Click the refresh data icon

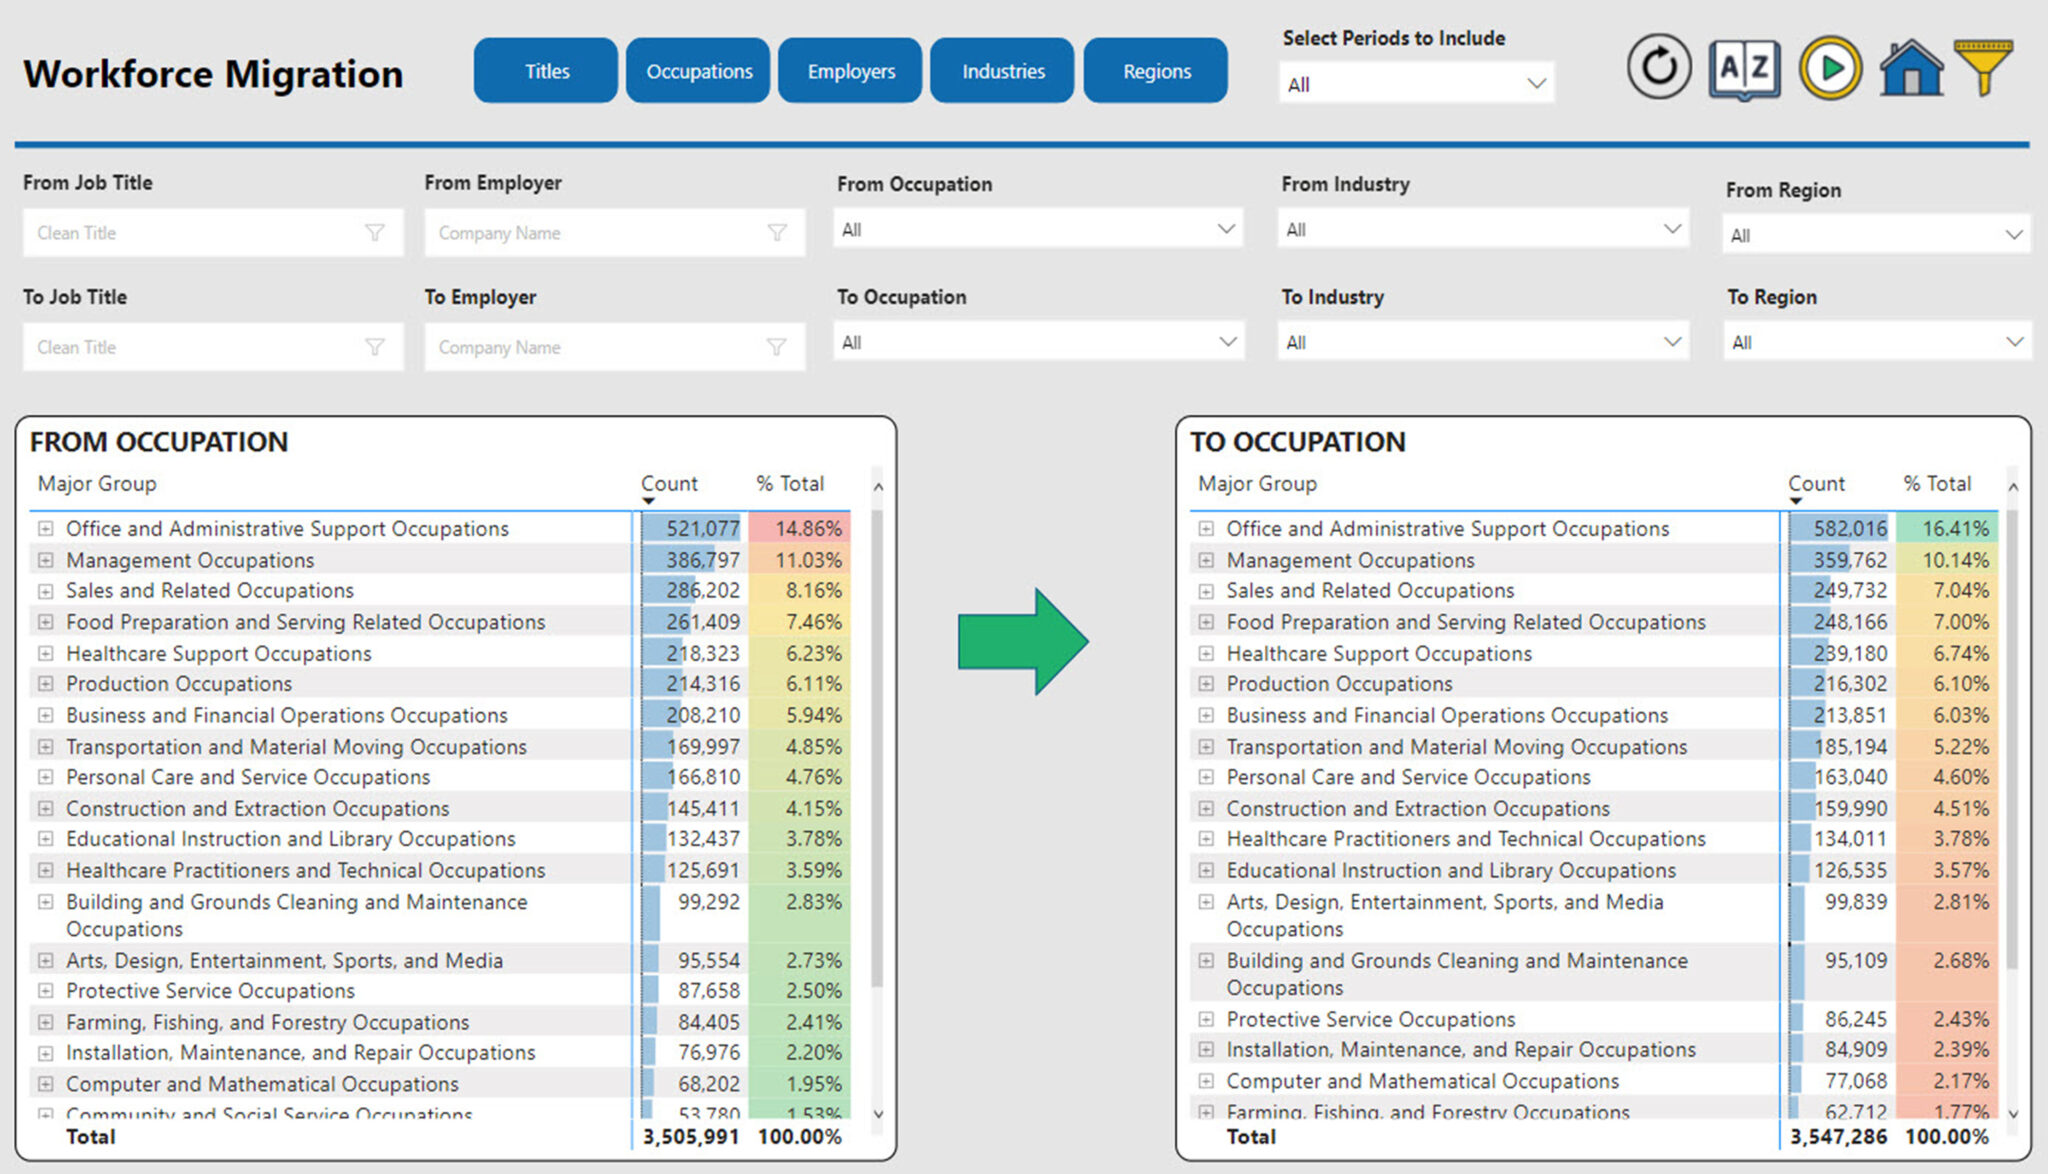coord(1659,66)
